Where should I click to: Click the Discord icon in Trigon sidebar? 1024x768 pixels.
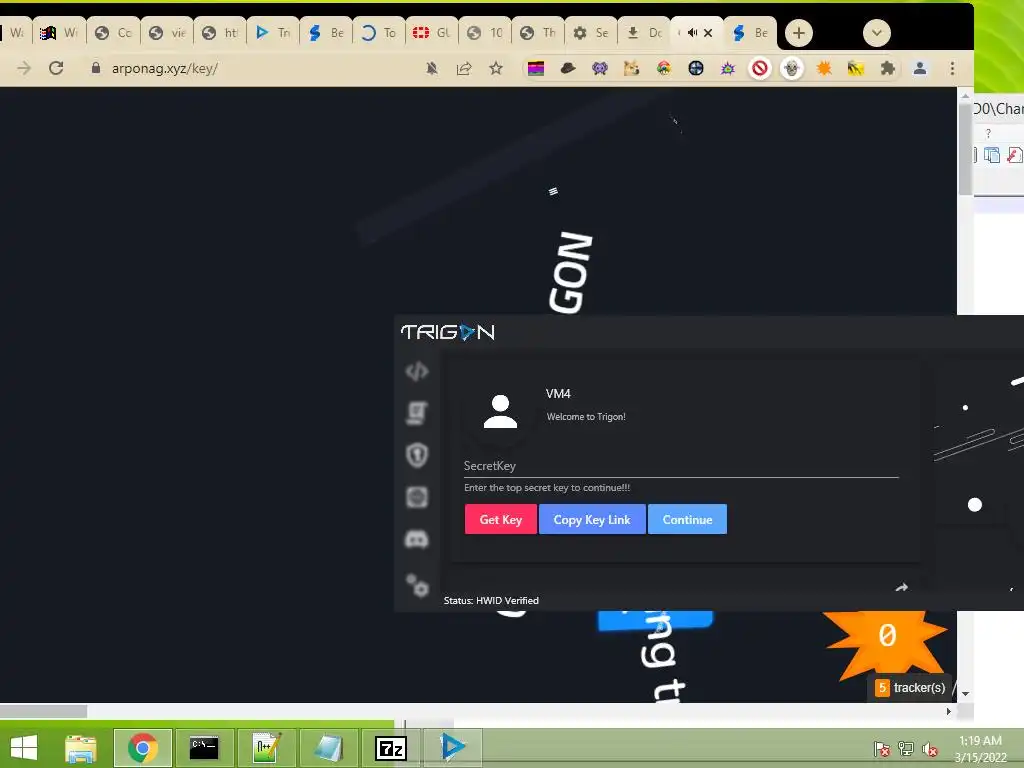pos(417,539)
